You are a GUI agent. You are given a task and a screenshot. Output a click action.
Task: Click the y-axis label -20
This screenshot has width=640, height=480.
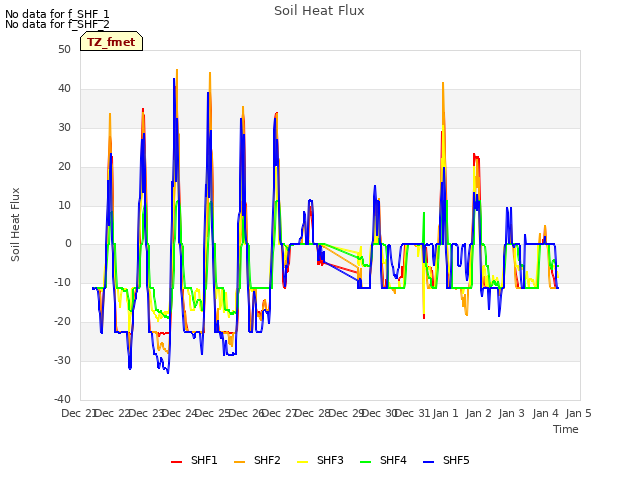62,322
